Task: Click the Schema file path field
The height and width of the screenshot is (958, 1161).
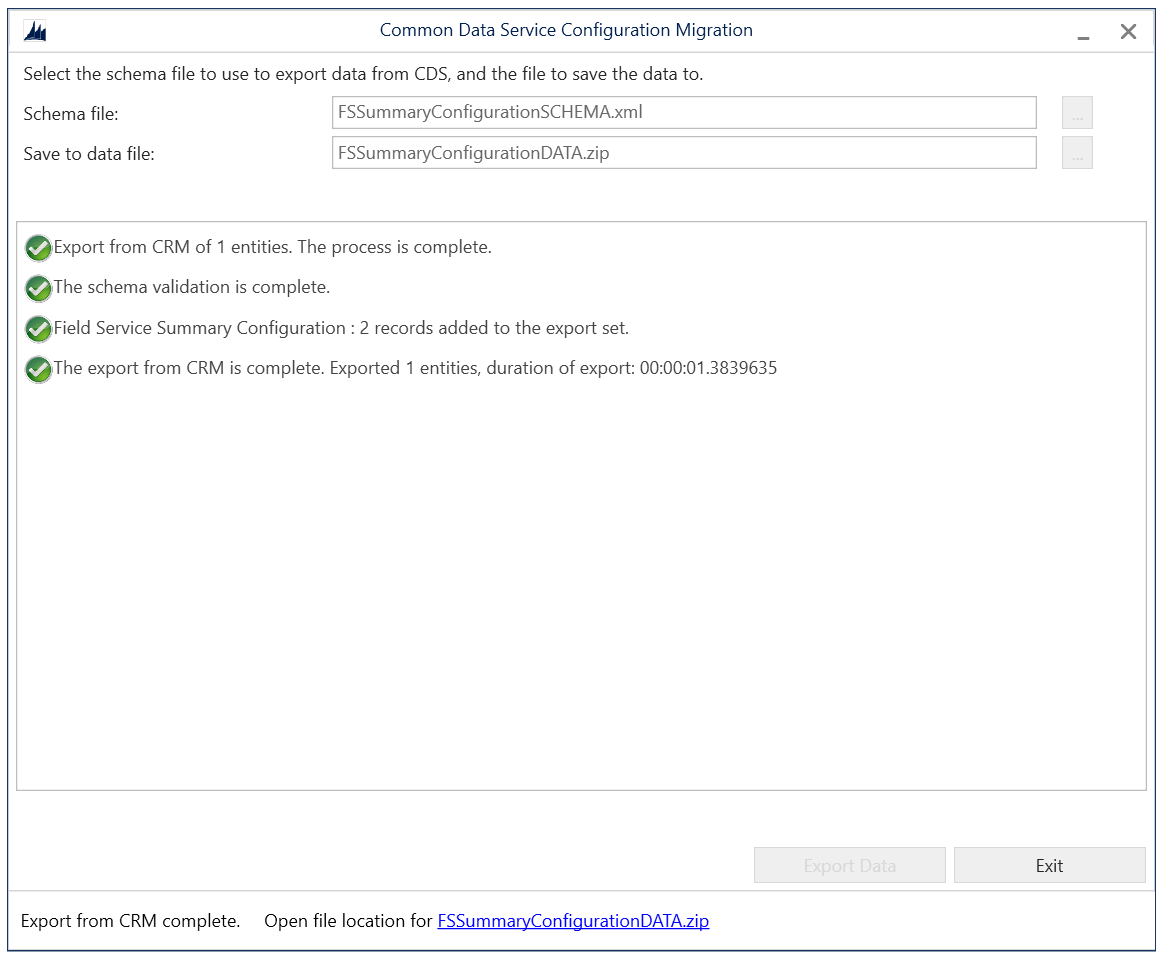Action: pyautogui.click(x=684, y=113)
